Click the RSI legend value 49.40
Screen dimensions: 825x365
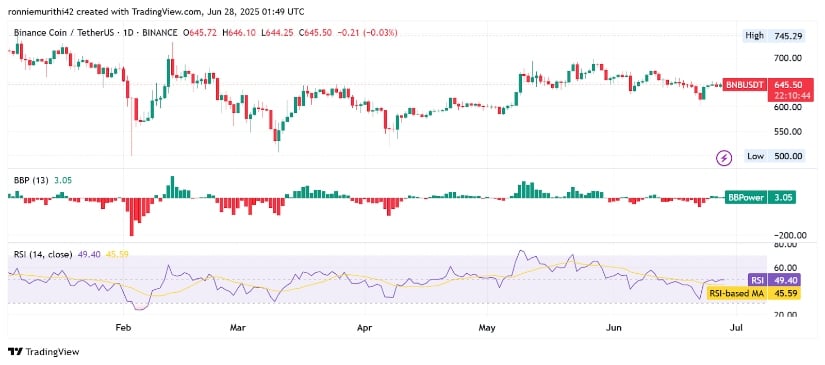[x=89, y=254]
